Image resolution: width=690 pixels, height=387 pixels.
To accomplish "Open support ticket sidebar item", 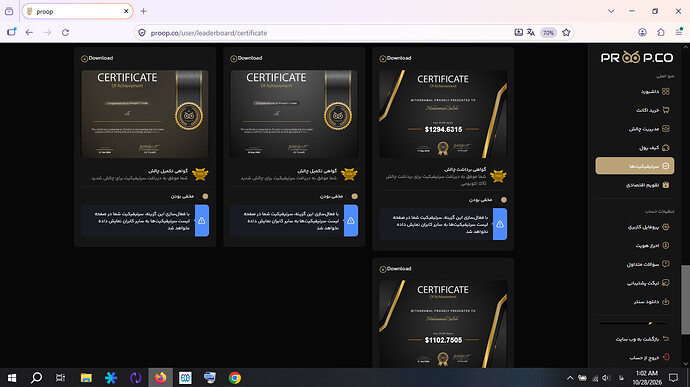I will click(648, 283).
